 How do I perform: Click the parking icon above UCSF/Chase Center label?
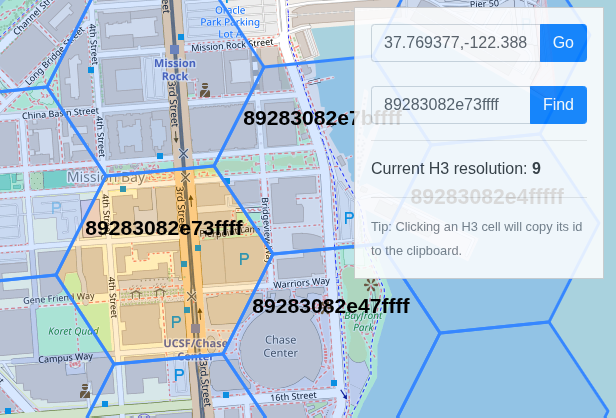pos(176,321)
